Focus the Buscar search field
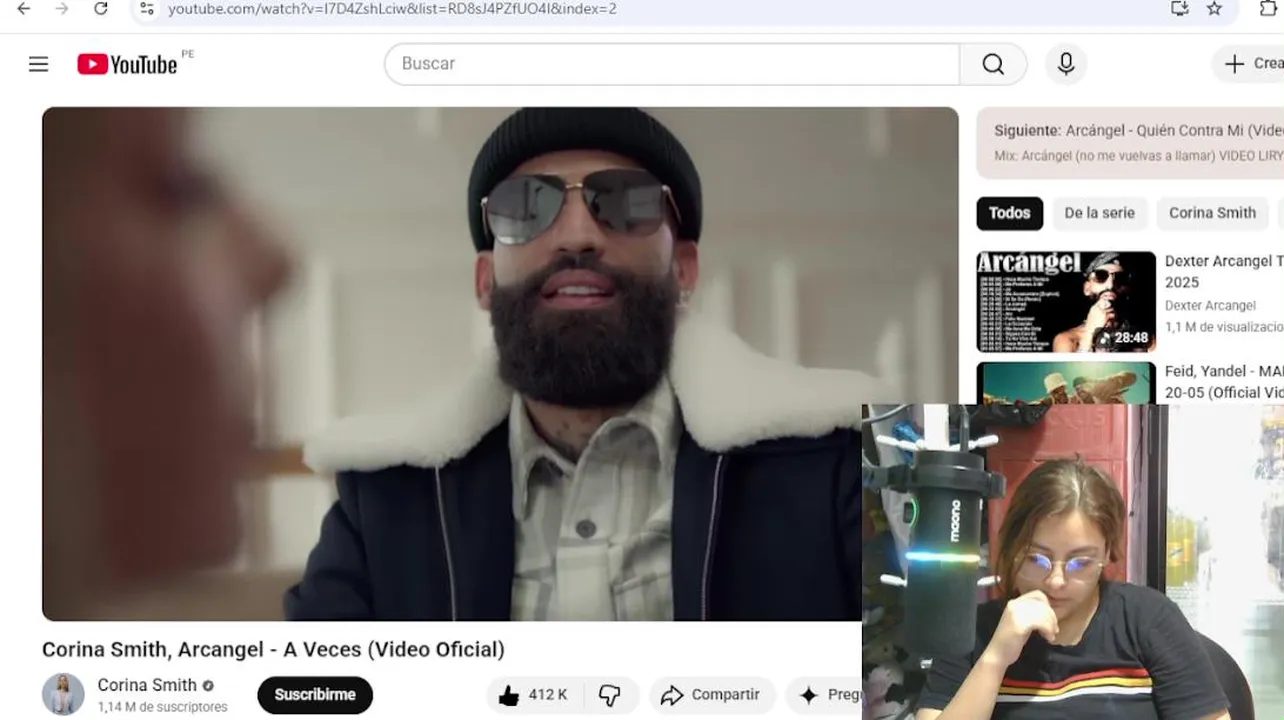Image resolution: width=1284 pixels, height=720 pixels. click(672, 64)
